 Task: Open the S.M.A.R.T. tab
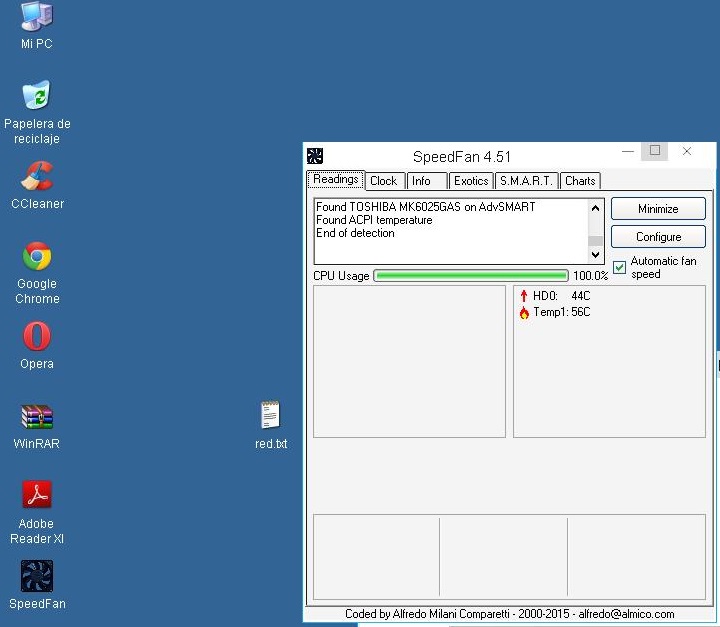pyautogui.click(x=526, y=181)
